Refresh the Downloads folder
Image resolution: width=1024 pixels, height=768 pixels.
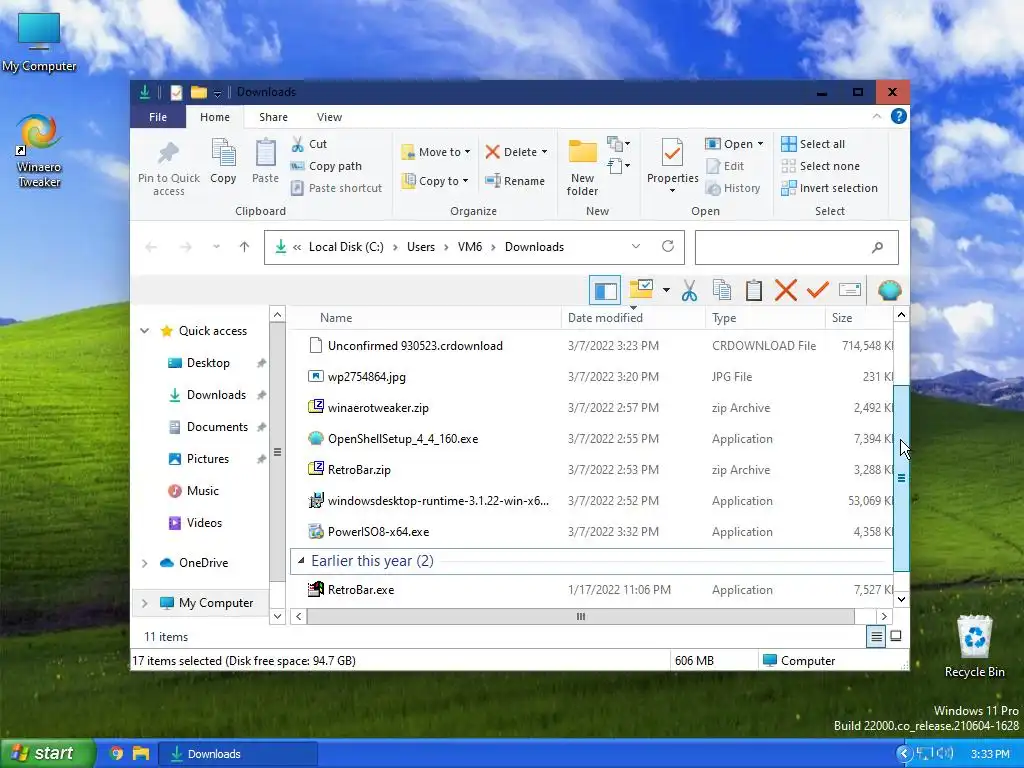coord(667,246)
